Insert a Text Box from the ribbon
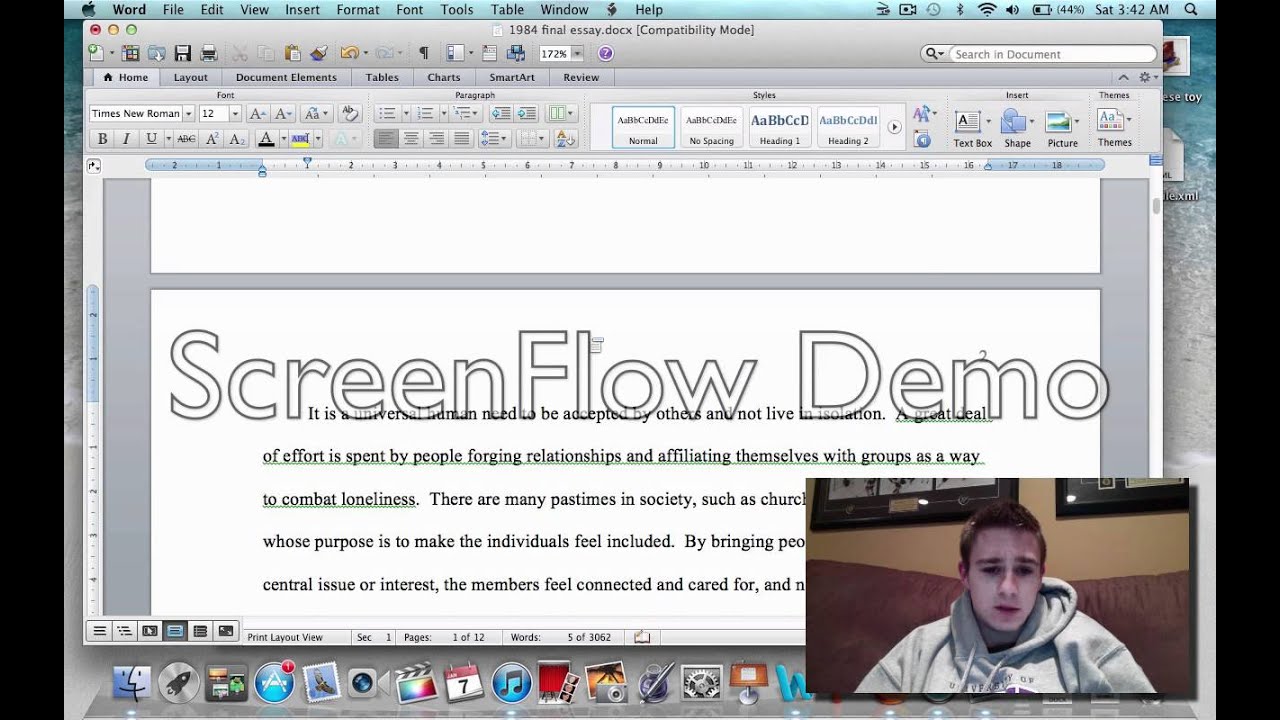The width and height of the screenshot is (1280, 720). pyautogui.click(x=971, y=128)
